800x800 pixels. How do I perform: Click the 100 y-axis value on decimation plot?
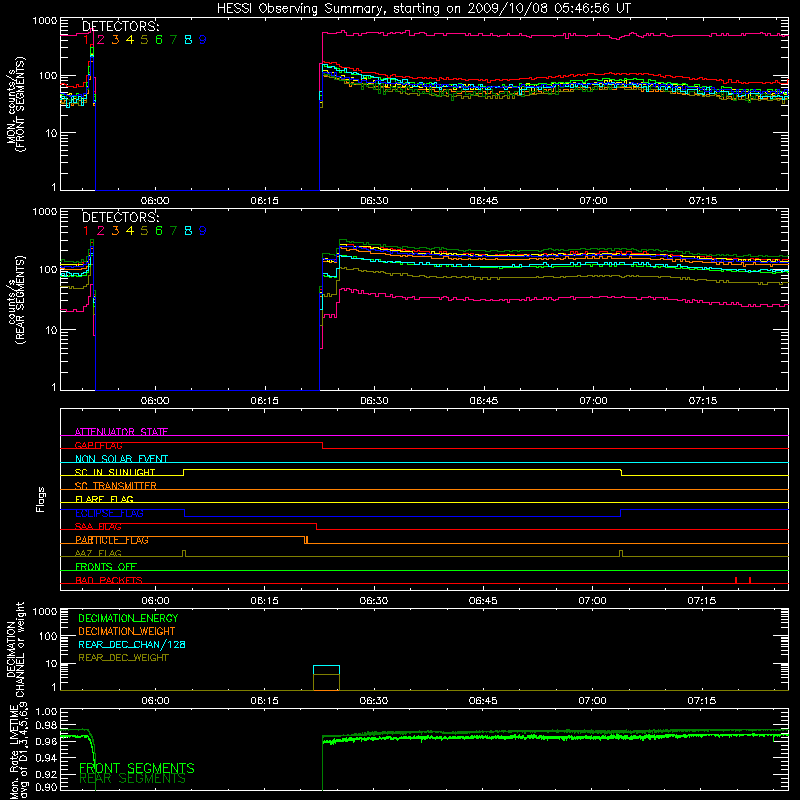pos(48,636)
